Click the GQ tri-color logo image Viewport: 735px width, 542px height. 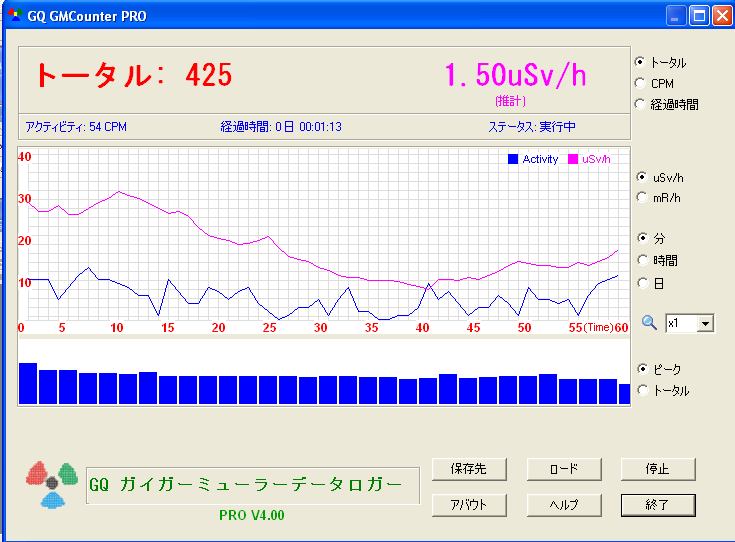click(52, 485)
